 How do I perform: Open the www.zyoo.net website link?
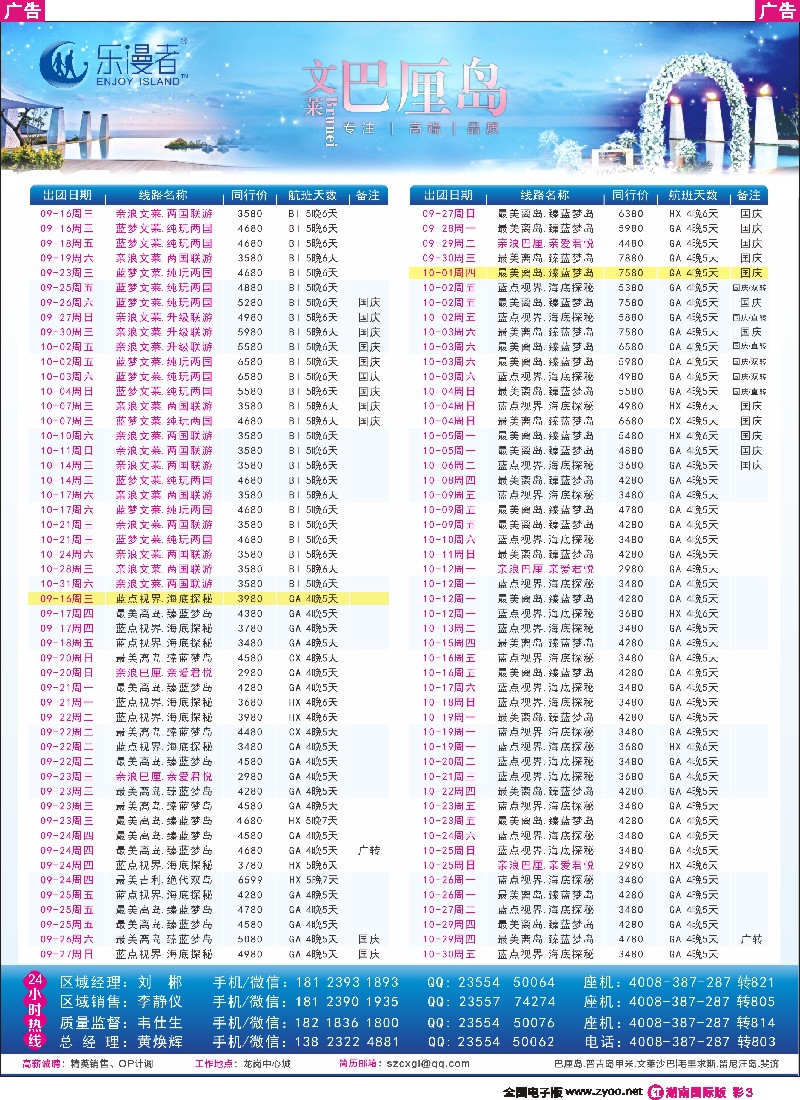coord(604,1092)
